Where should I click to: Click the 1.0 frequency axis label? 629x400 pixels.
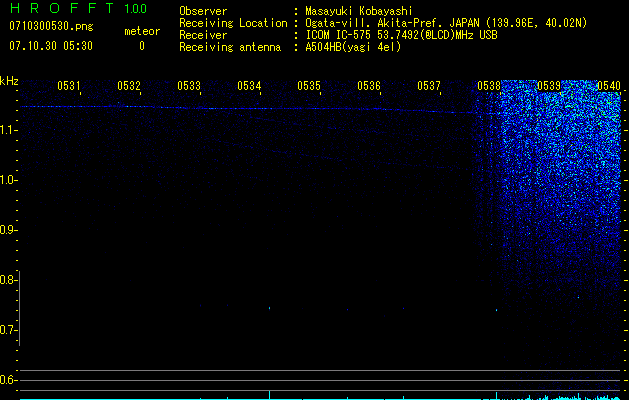(8, 180)
